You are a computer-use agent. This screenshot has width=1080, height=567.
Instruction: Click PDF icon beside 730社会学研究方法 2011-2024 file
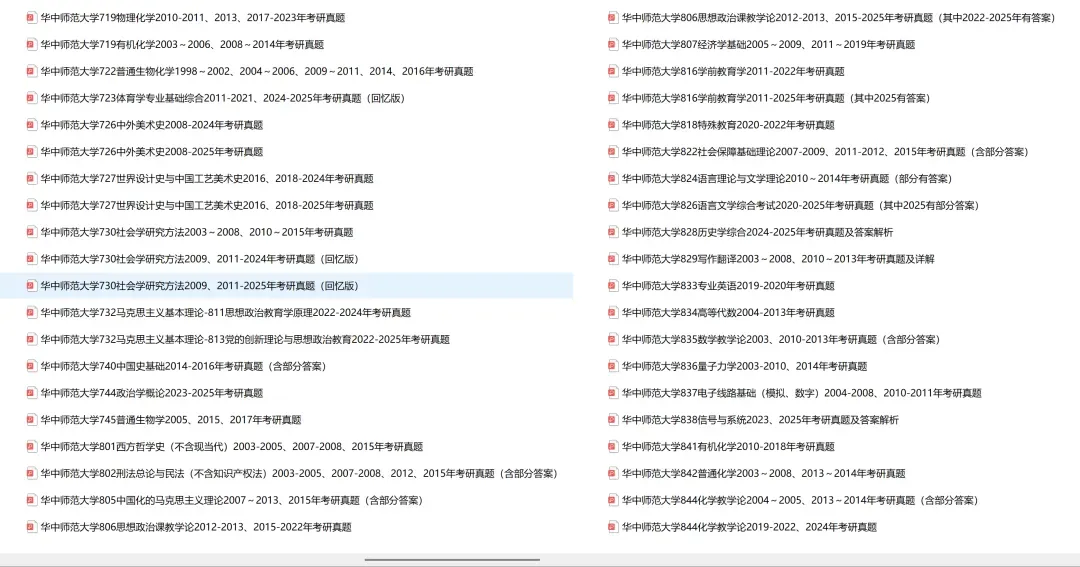click(31, 260)
